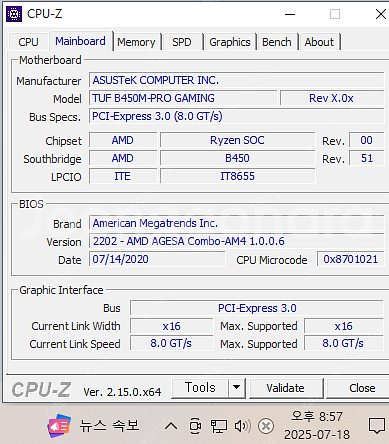The height and width of the screenshot is (444, 389).
Task: Open the About tab
Action: 319,42
